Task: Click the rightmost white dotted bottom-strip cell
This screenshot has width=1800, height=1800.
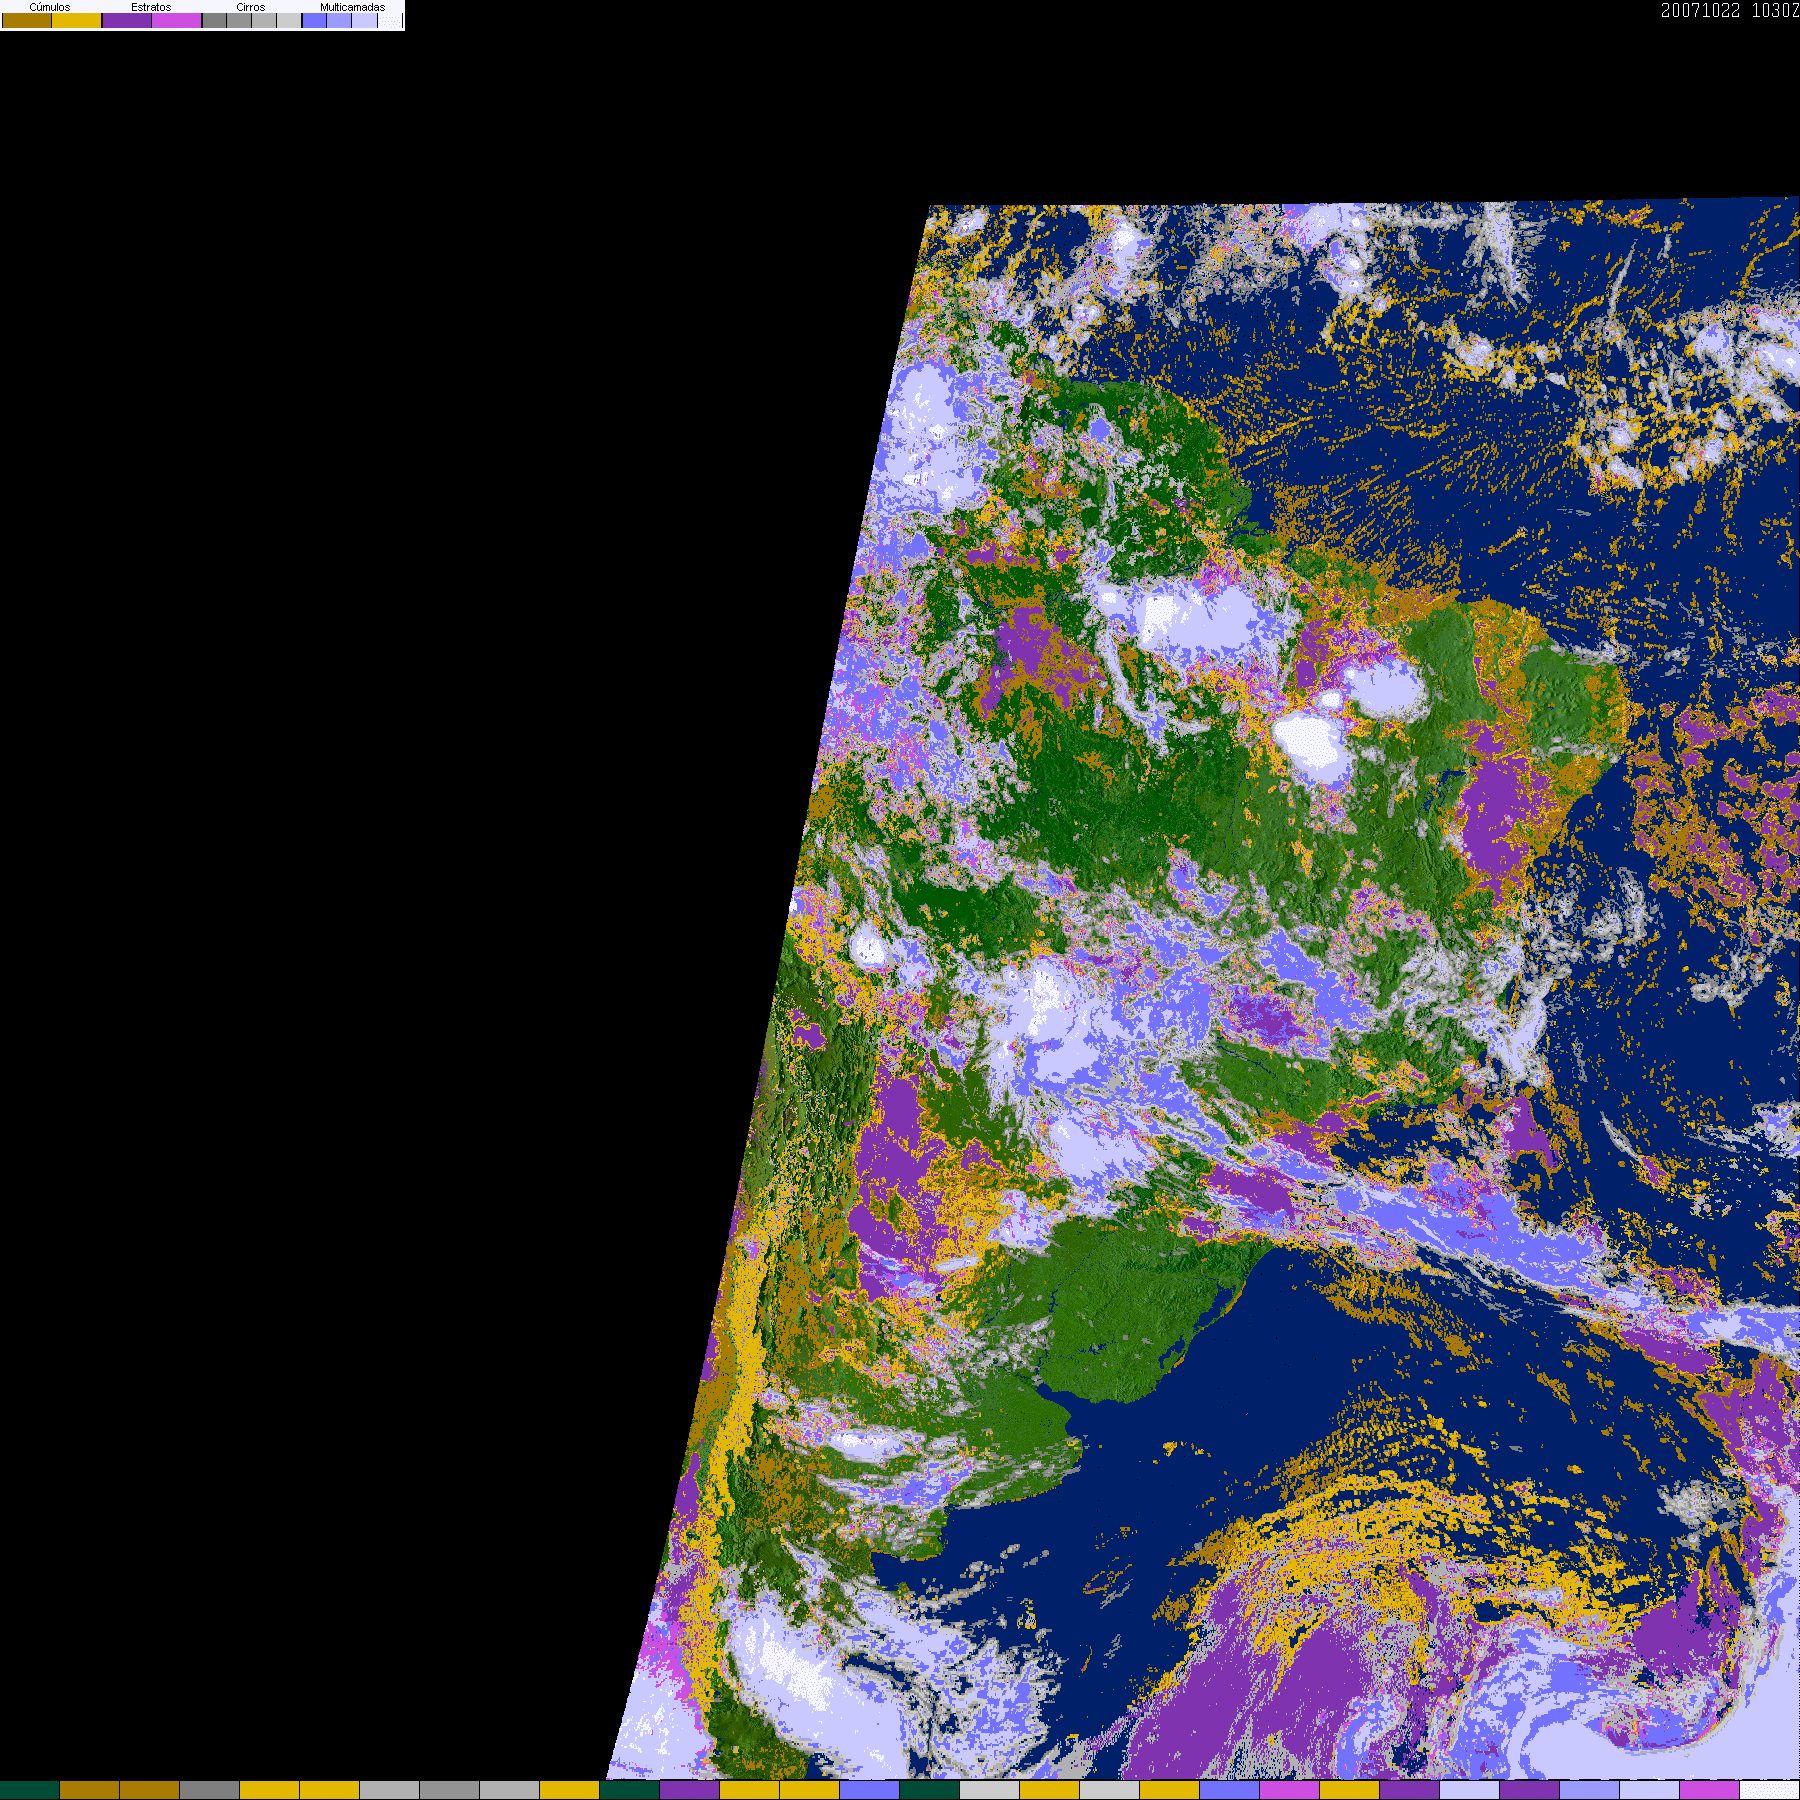Action: (x=1770, y=1790)
